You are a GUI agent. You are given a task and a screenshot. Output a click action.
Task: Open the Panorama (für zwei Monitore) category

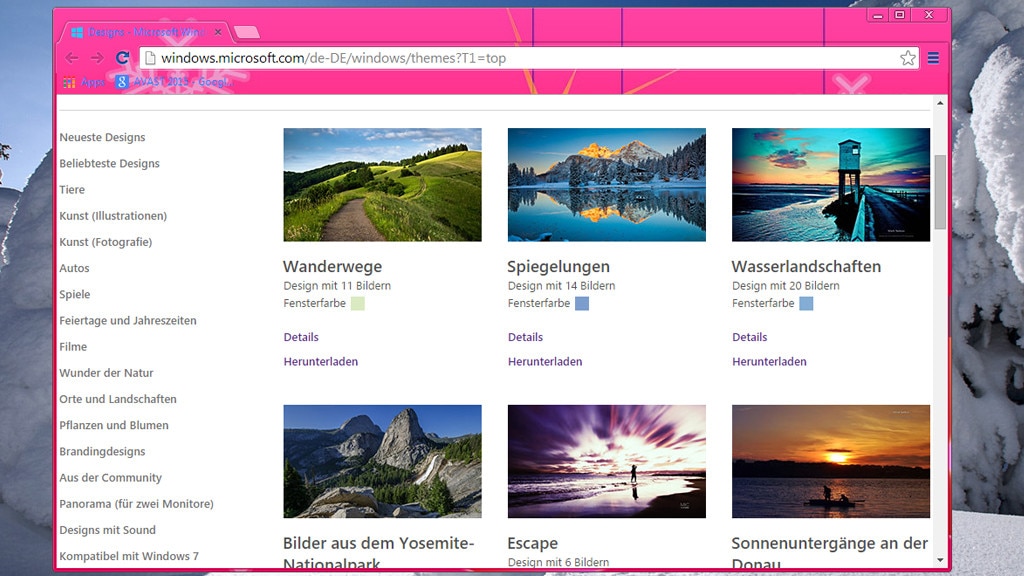pos(136,504)
